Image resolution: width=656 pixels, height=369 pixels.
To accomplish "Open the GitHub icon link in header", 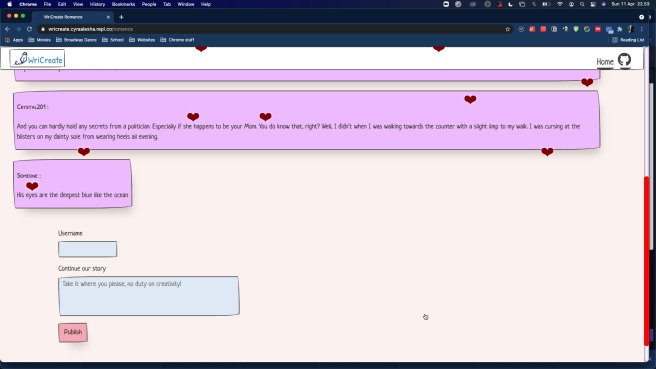I will tap(624, 60).
